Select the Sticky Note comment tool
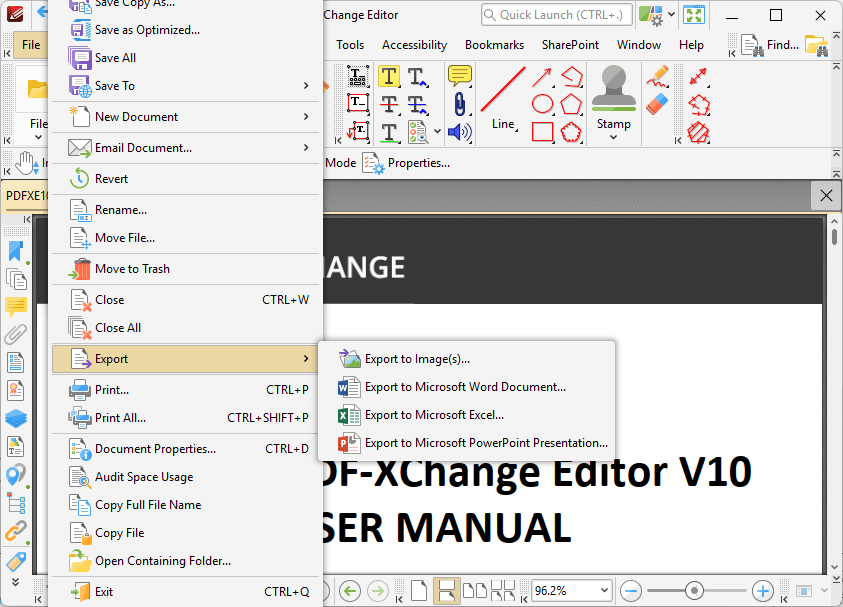 coord(460,76)
